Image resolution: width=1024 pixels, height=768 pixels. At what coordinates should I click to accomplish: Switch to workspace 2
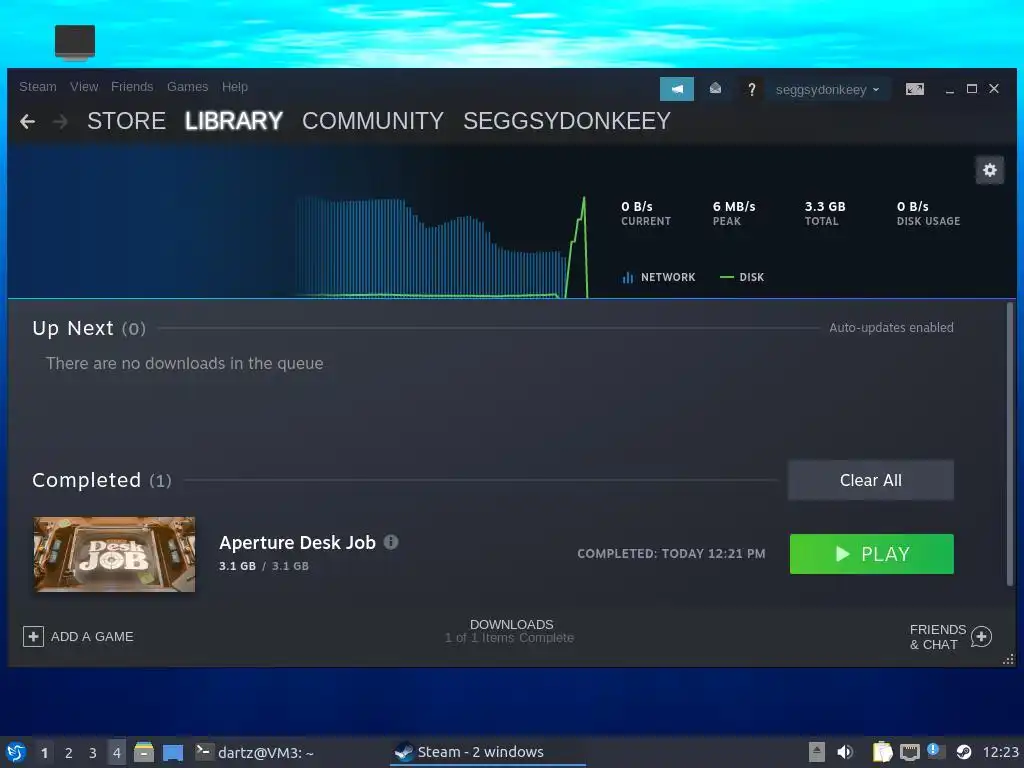pyautogui.click(x=69, y=753)
